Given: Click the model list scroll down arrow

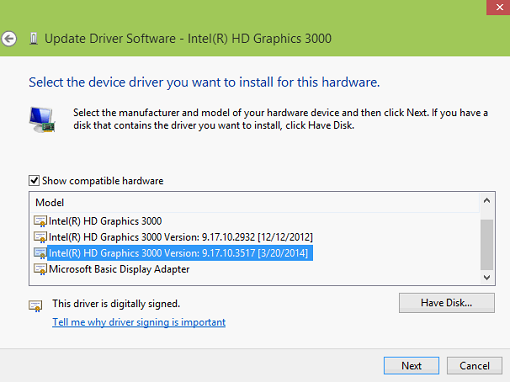Looking at the screenshot, I should tap(487, 277).
